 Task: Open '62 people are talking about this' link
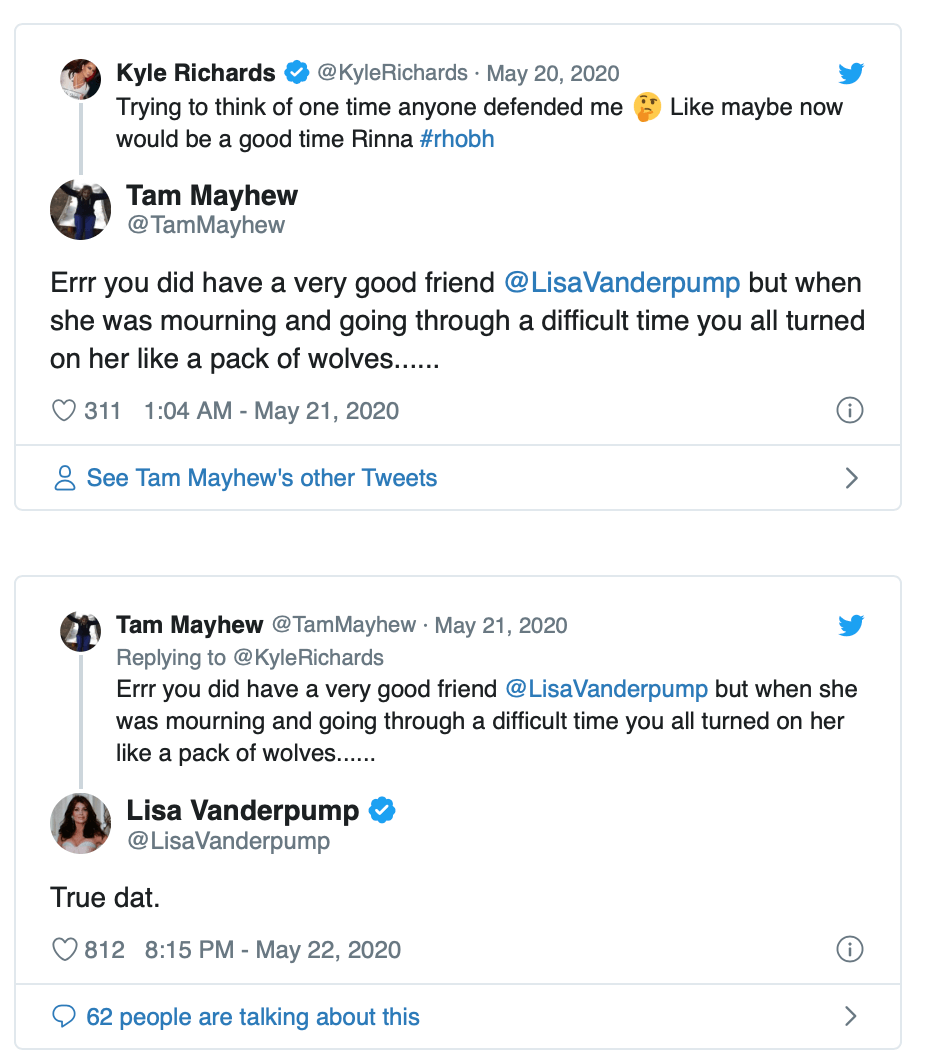[x=253, y=1017]
